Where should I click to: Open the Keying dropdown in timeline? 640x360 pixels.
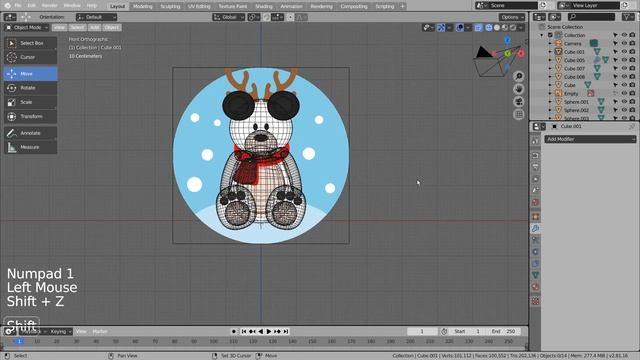click(60, 331)
